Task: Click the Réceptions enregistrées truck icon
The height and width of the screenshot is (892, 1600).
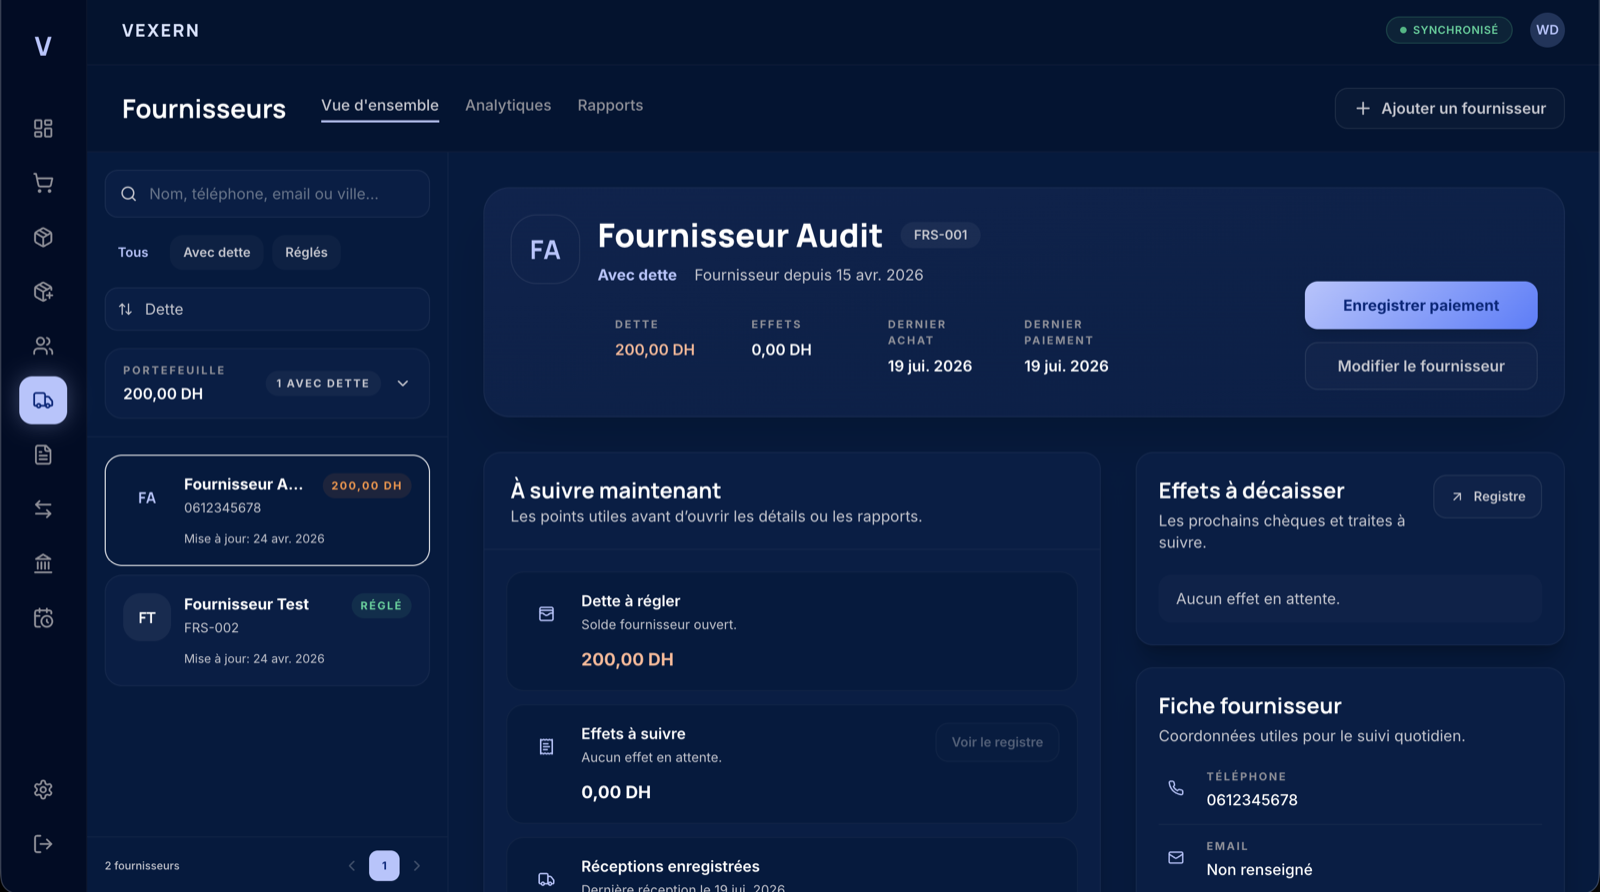Action: pos(546,879)
